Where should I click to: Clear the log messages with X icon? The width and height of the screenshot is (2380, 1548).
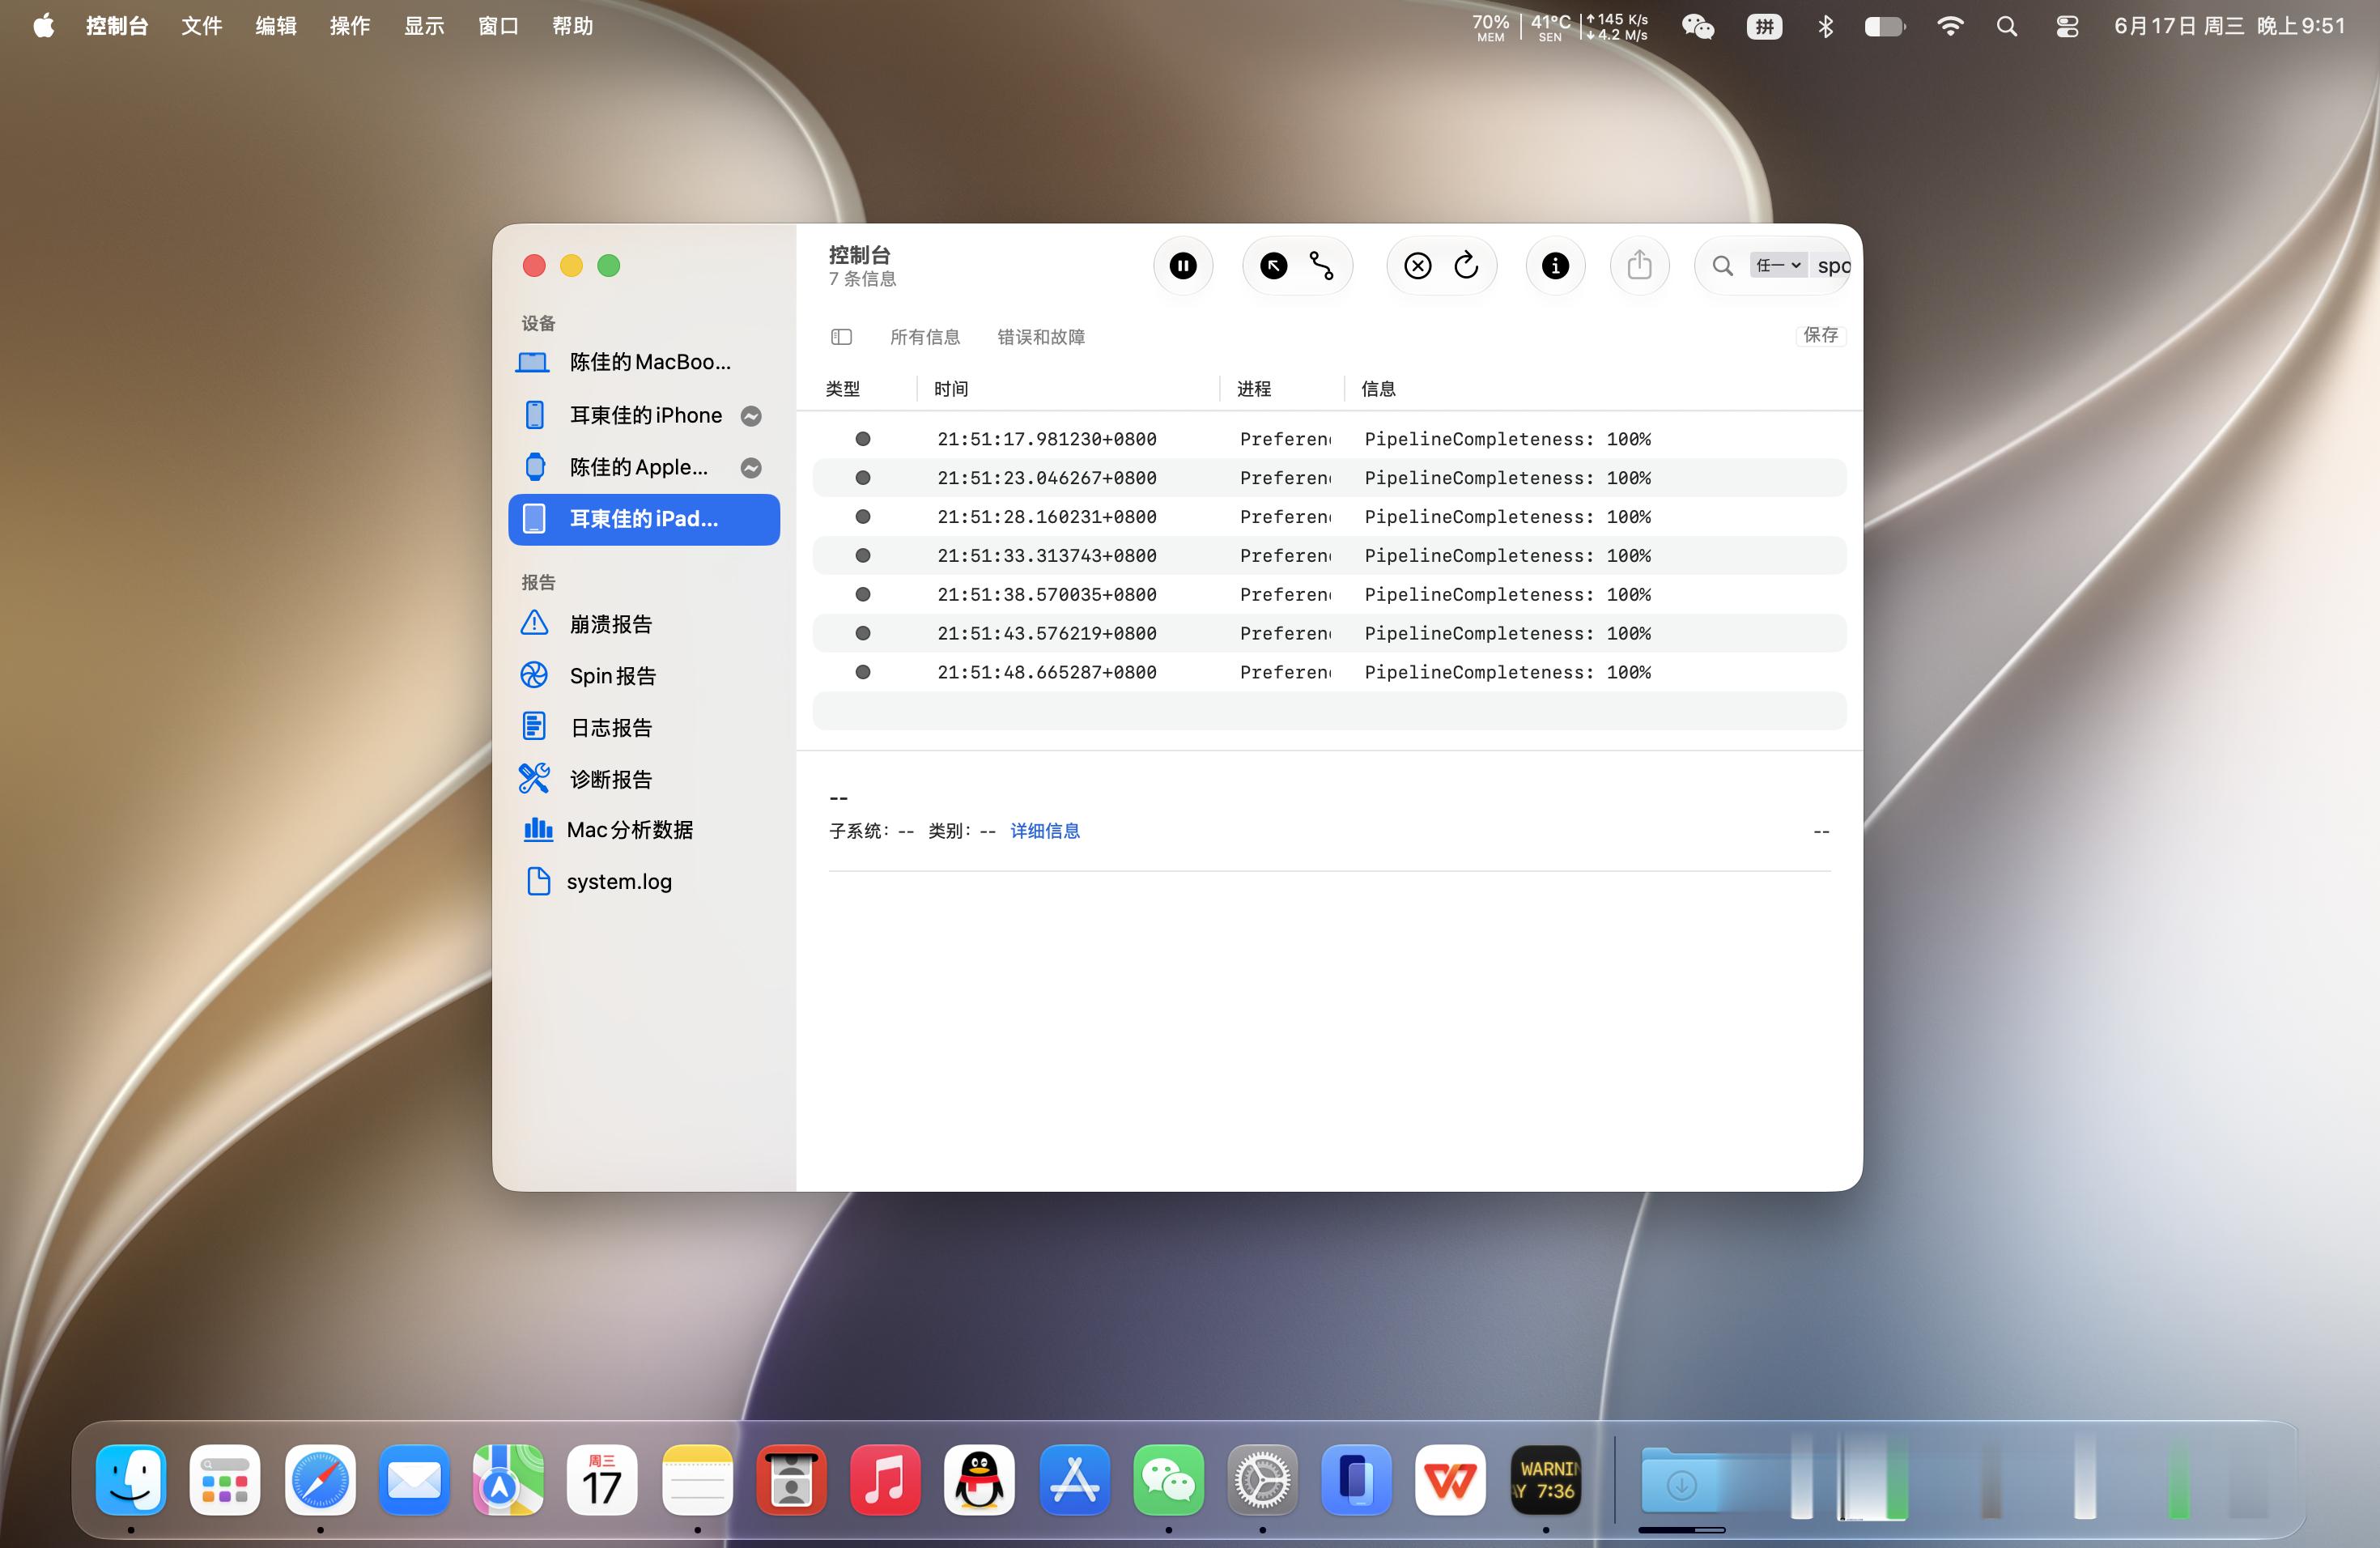tap(1417, 266)
